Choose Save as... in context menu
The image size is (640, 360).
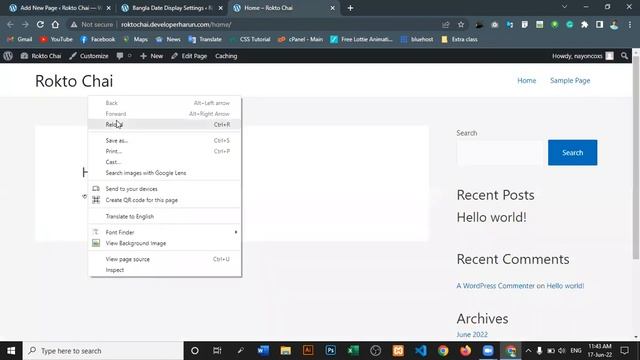(x=164, y=140)
